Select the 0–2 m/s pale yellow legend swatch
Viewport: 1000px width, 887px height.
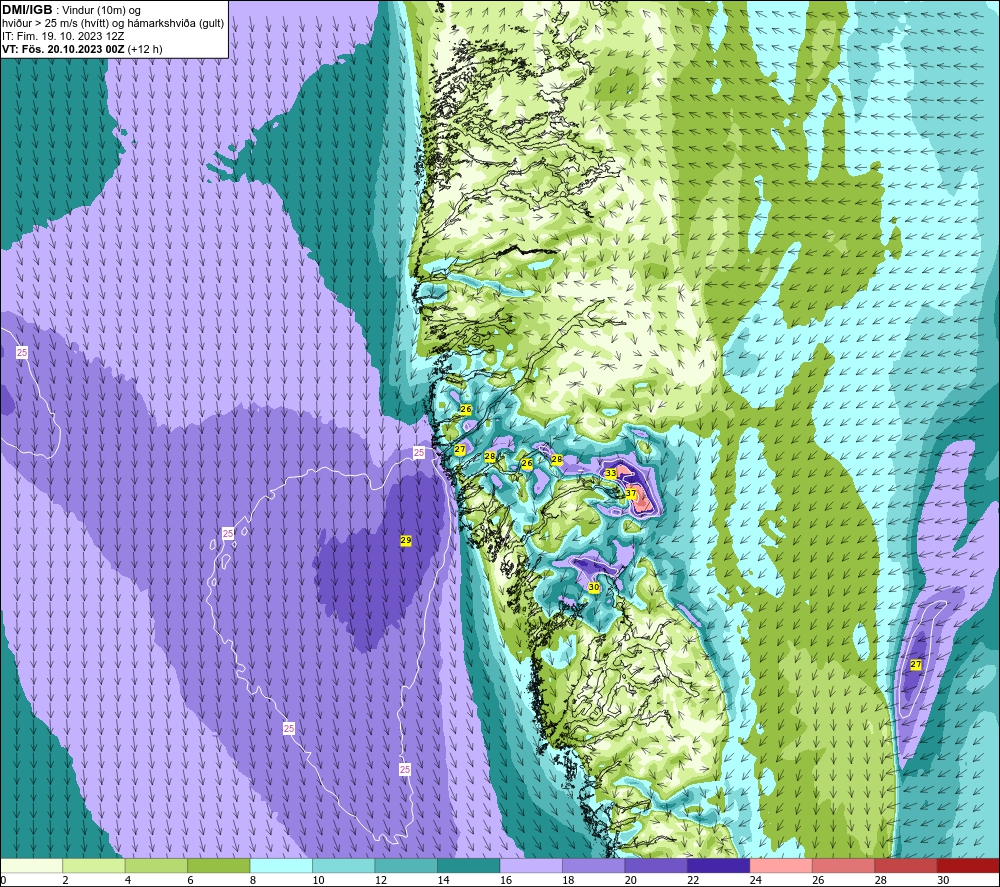tap(31, 865)
